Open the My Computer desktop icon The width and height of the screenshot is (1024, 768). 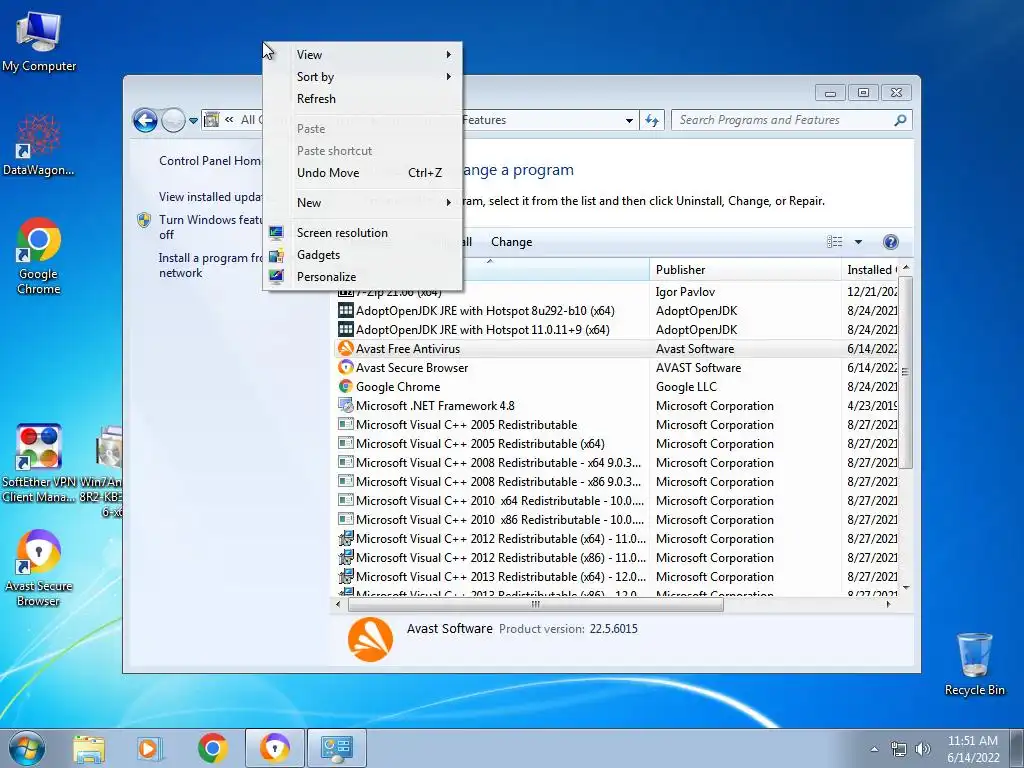(x=39, y=41)
